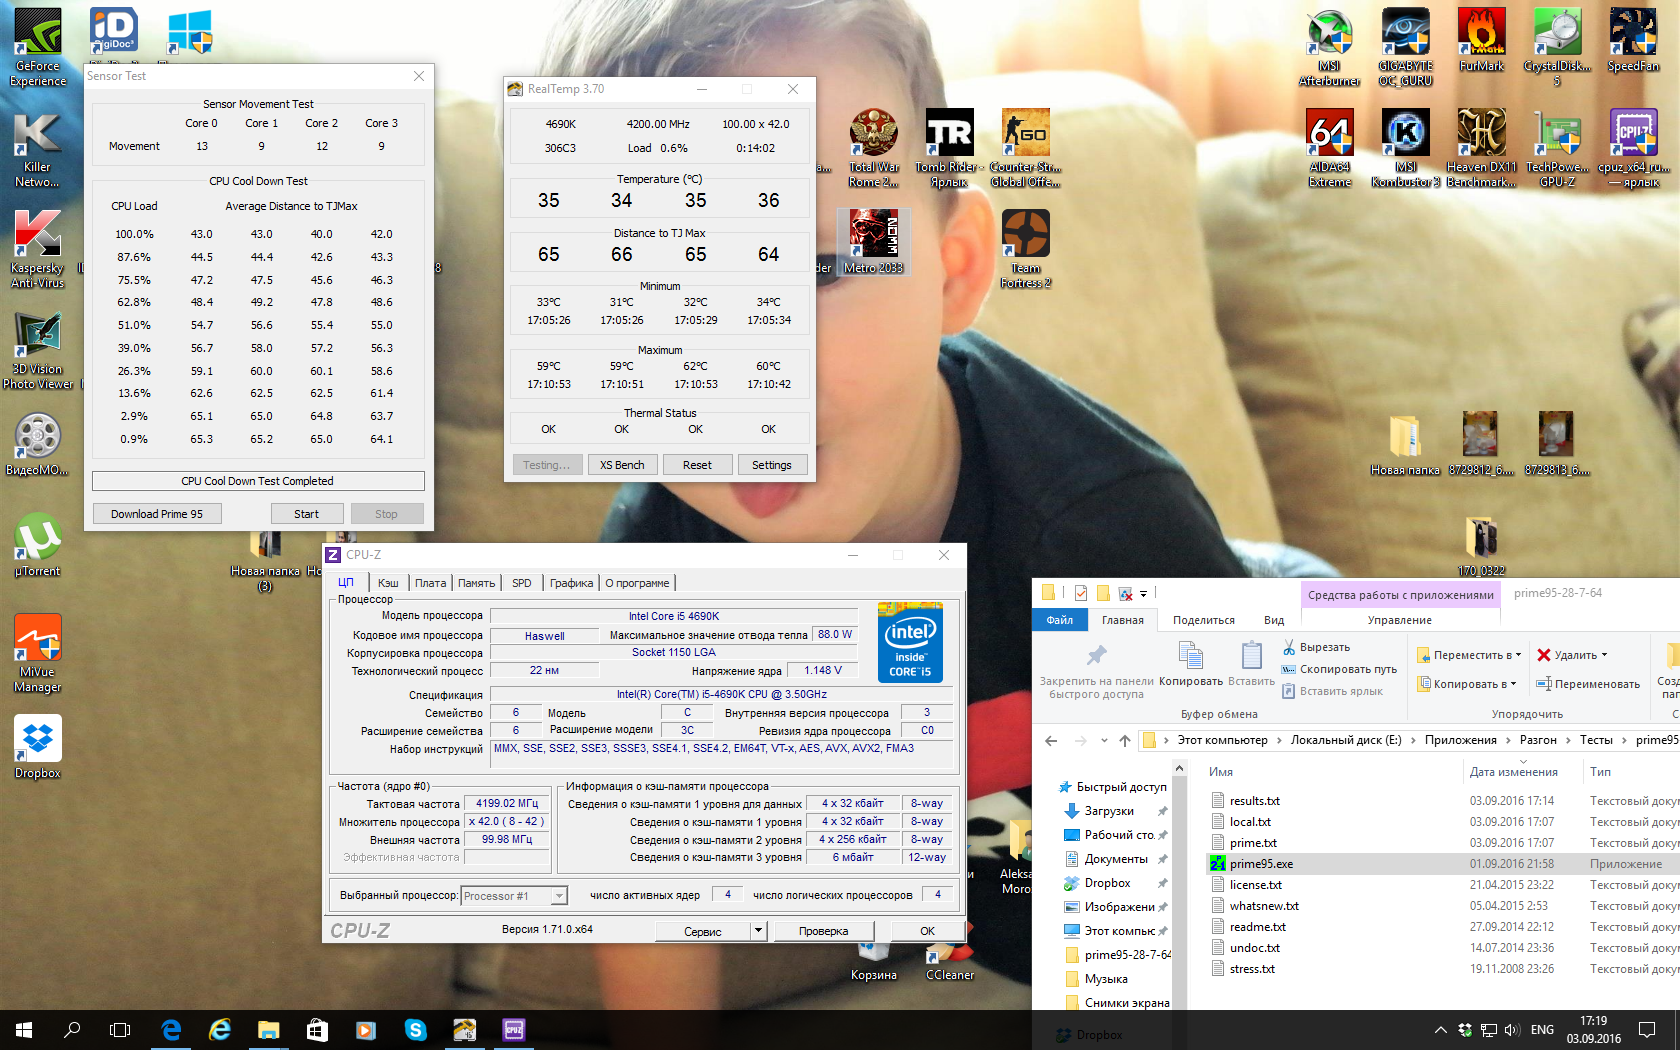Viewport: 1680px width, 1050px height.
Task: Click Start in the Sensor Test window
Action: pyautogui.click(x=307, y=514)
